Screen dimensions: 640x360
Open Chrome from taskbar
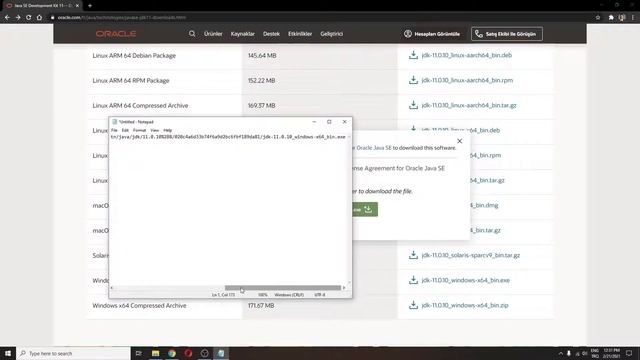[172, 353]
